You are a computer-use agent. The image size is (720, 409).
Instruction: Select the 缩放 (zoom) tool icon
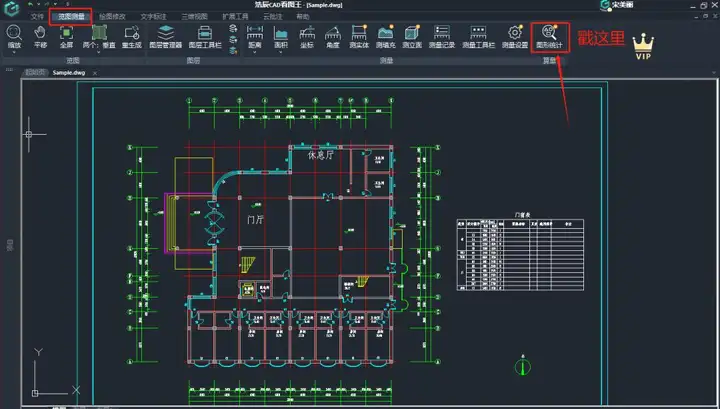tap(14, 33)
